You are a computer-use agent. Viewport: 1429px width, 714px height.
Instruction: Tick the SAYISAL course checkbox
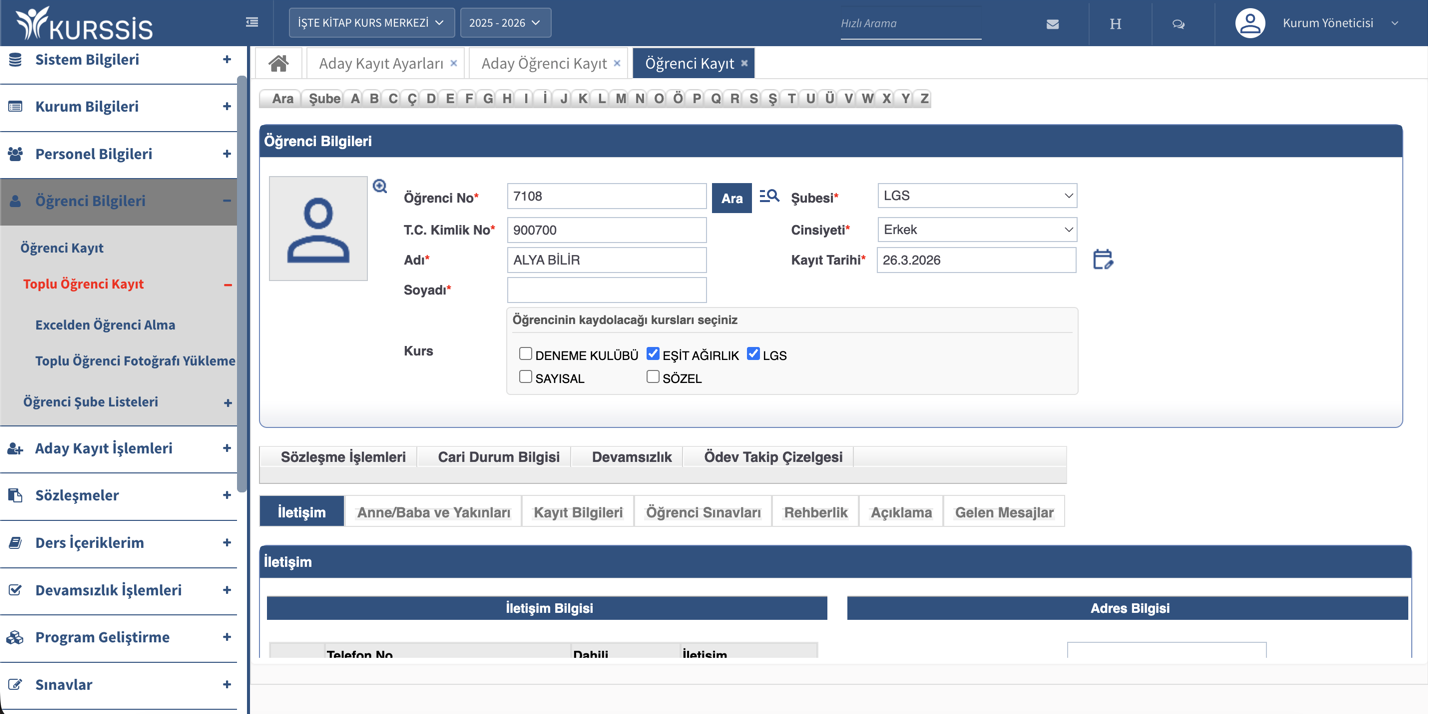point(525,377)
